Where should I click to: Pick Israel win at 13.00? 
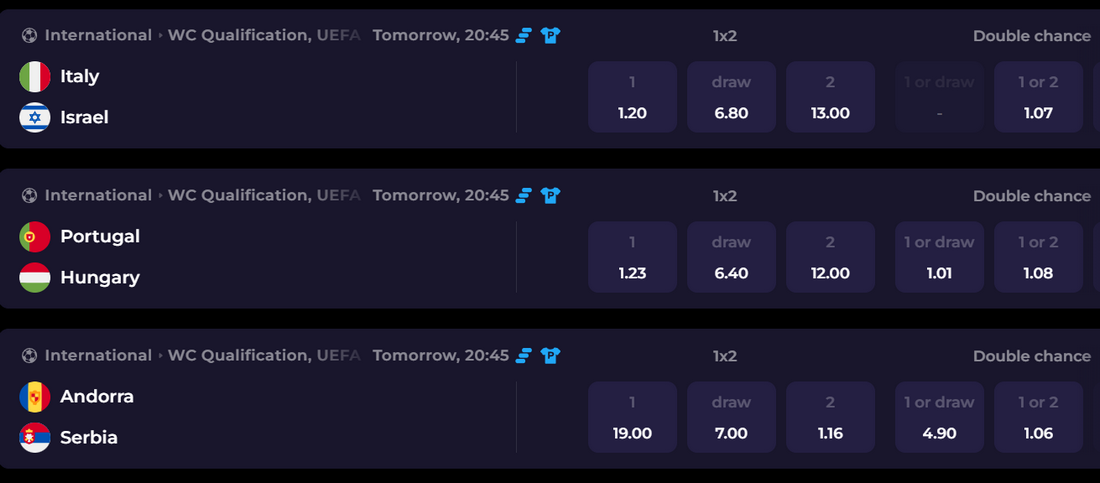click(830, 97)
